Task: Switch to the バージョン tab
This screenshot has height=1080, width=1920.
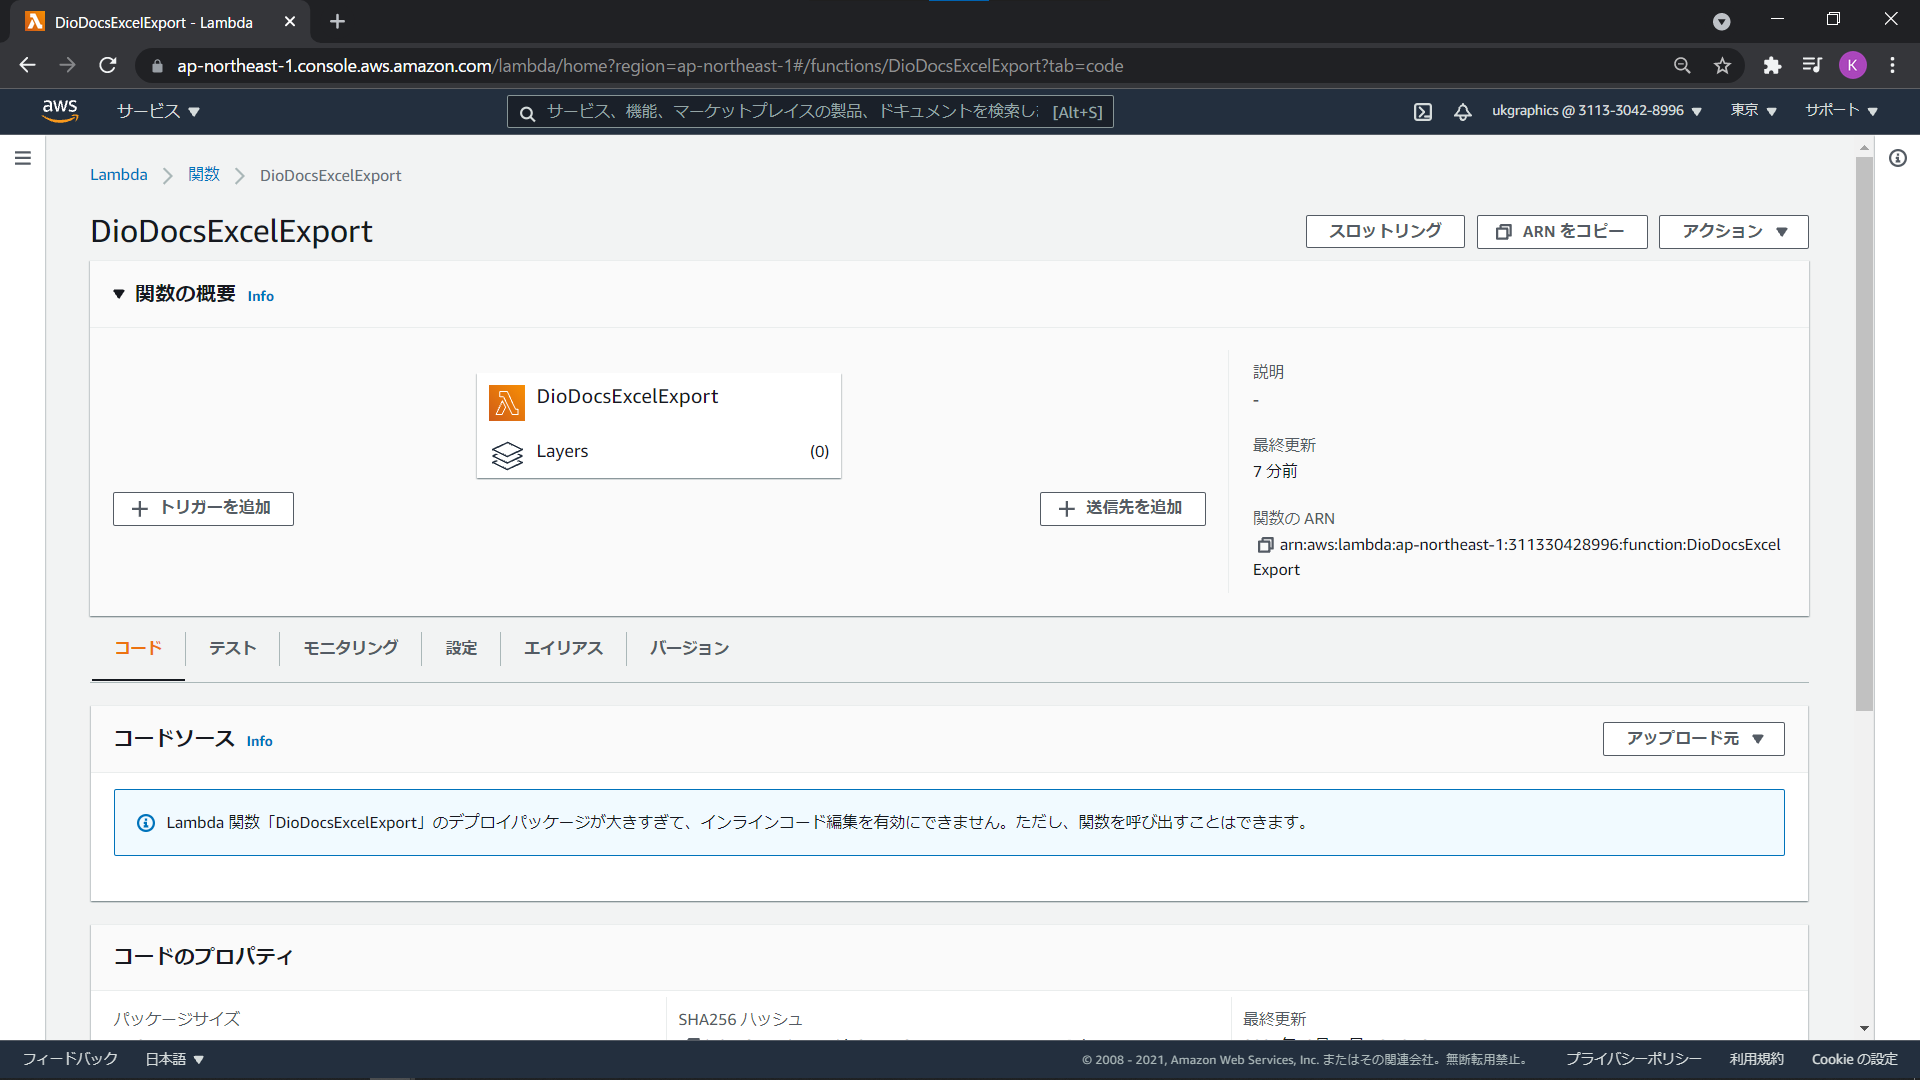Action: tap(689, 649)
